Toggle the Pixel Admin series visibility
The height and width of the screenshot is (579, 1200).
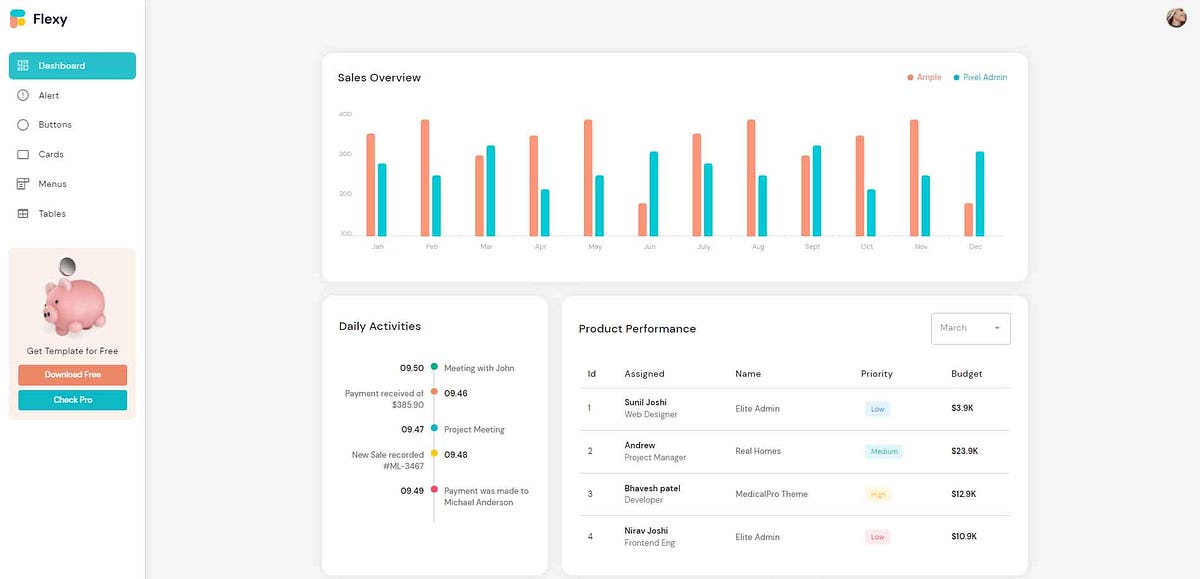(979, 77)
